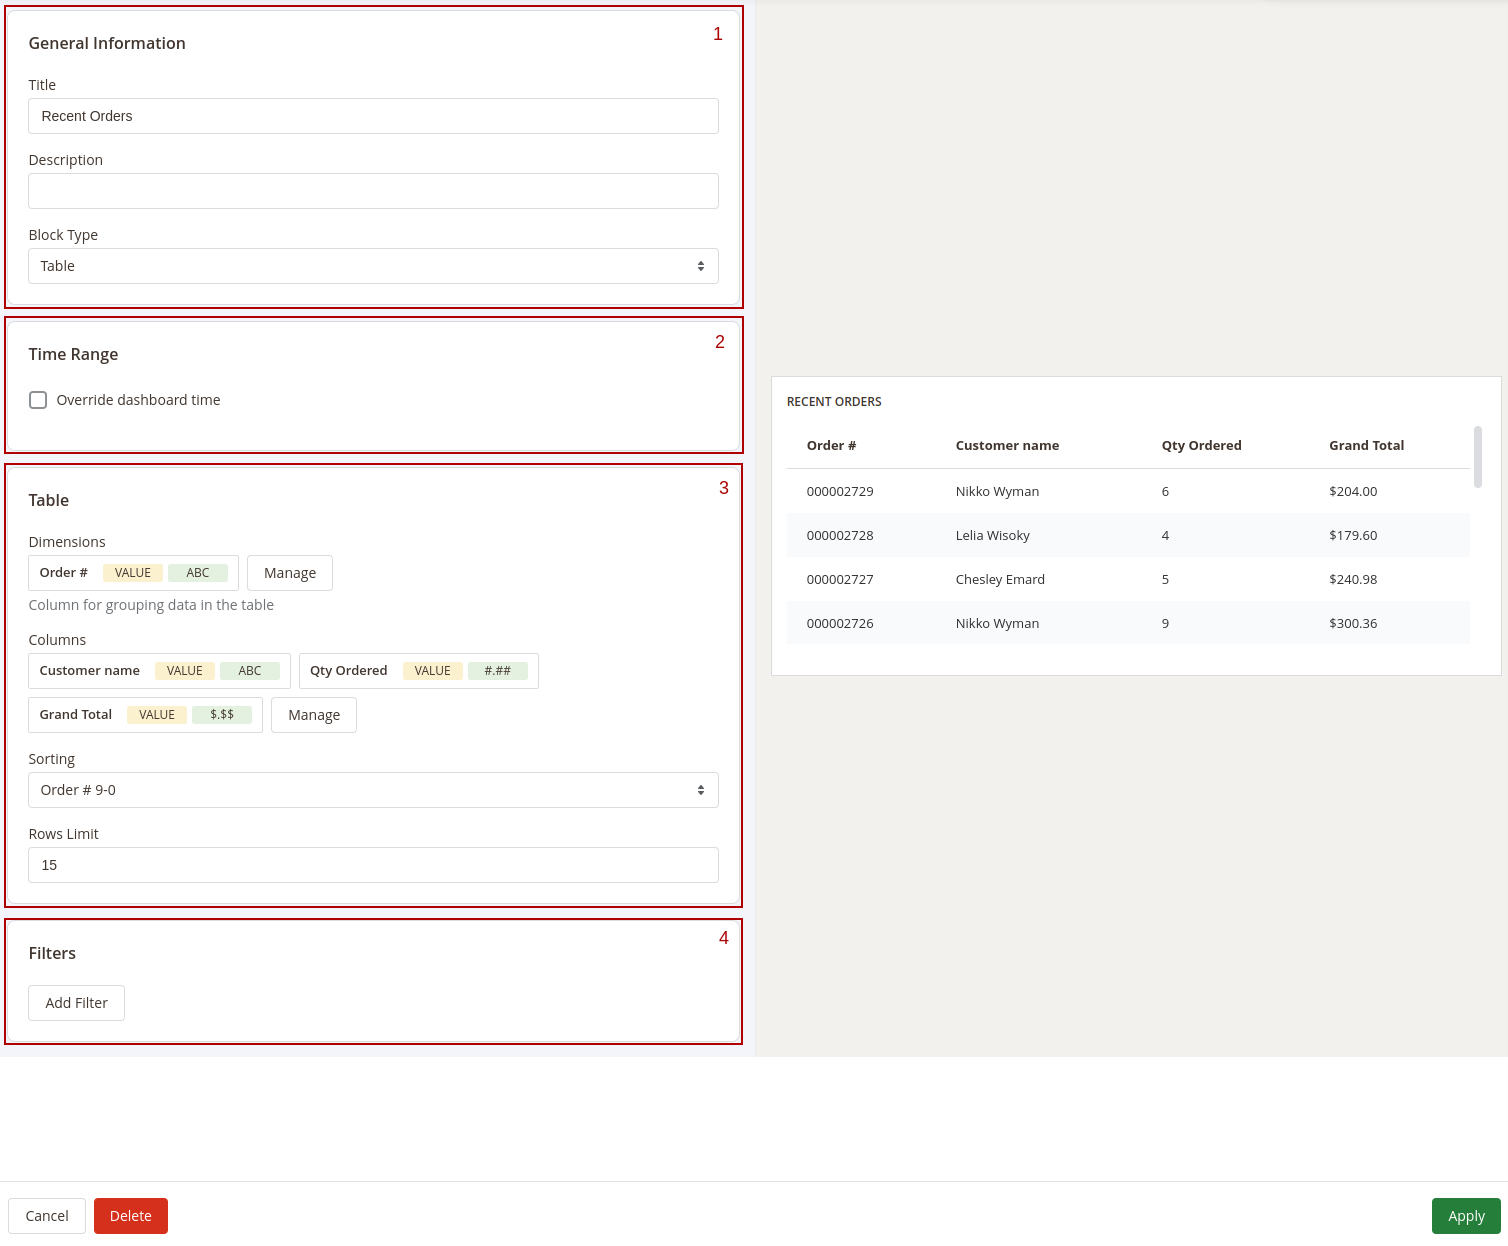Click Manage next to the Order # dimension
The width and height of the screenshot is (1508, 1246).
pos(289,572)
